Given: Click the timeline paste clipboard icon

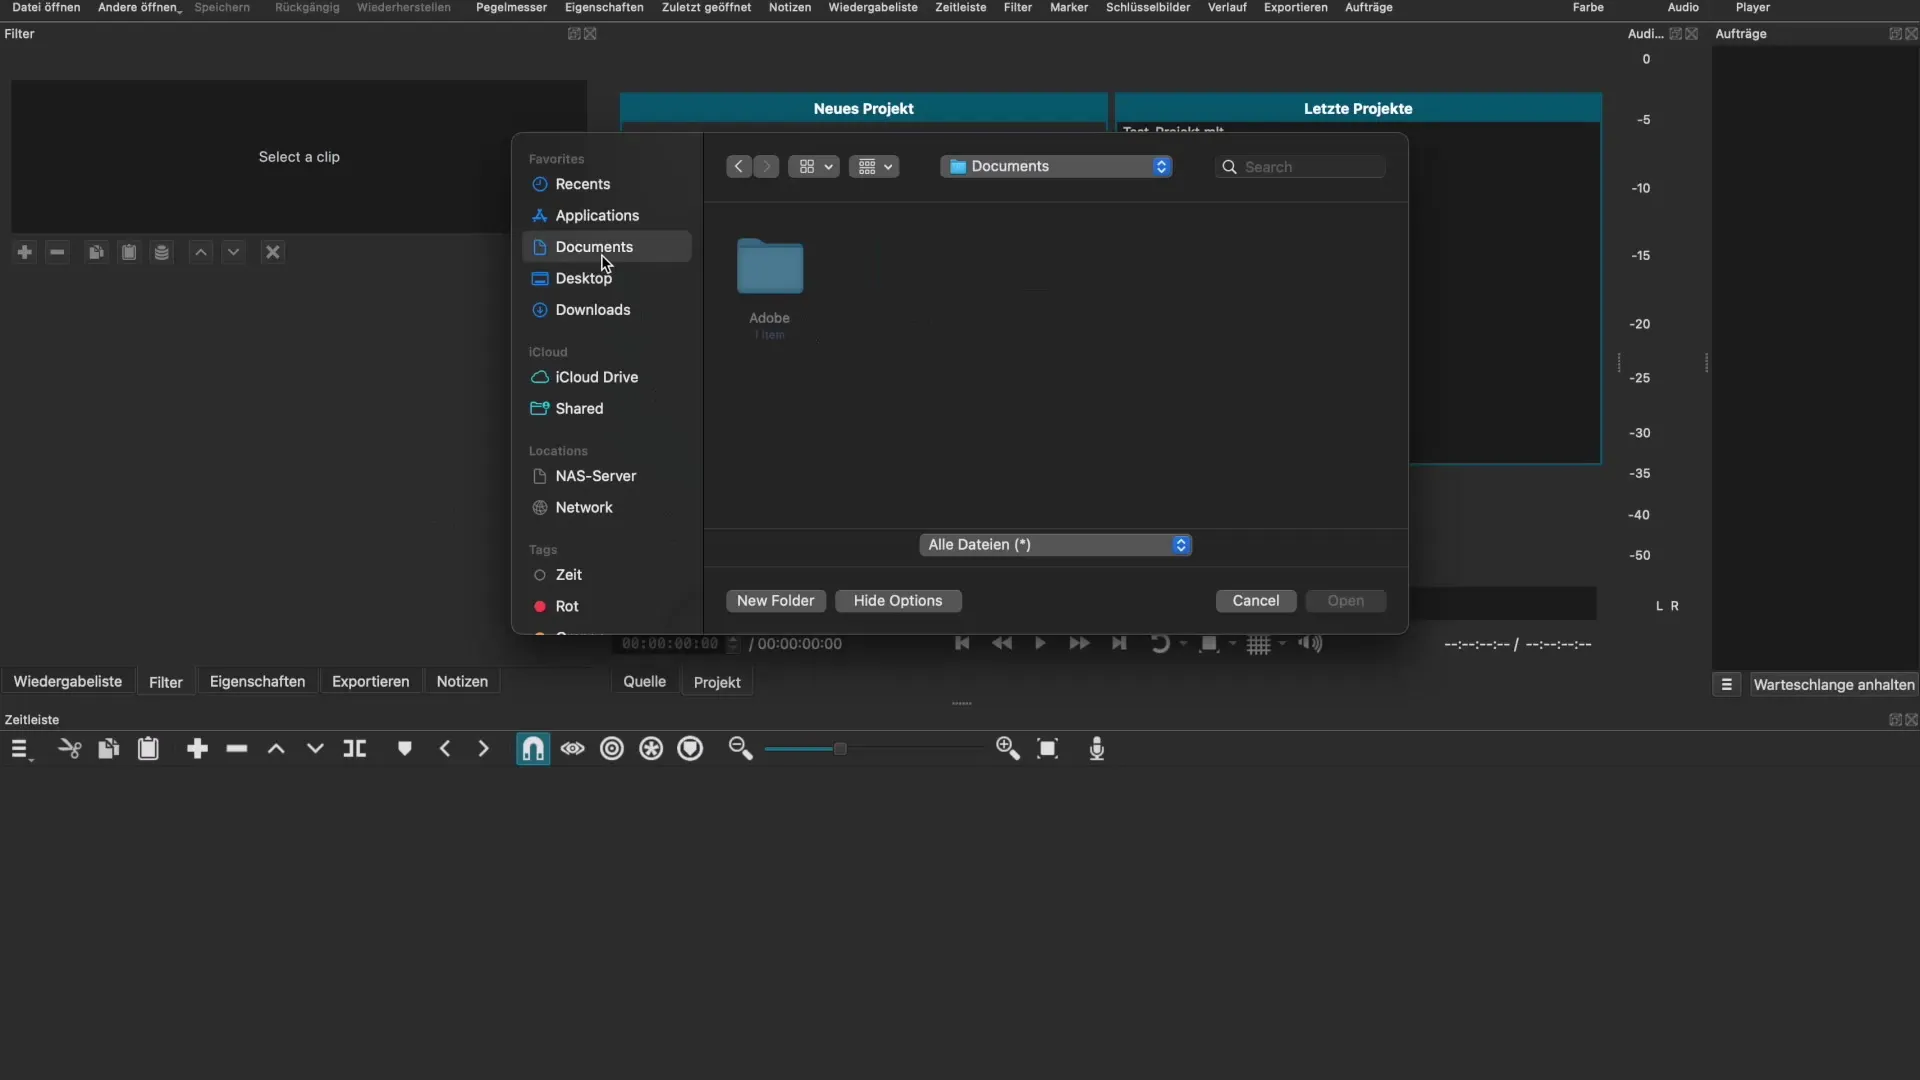Looking at the screenshot, I should pos(148,749).
